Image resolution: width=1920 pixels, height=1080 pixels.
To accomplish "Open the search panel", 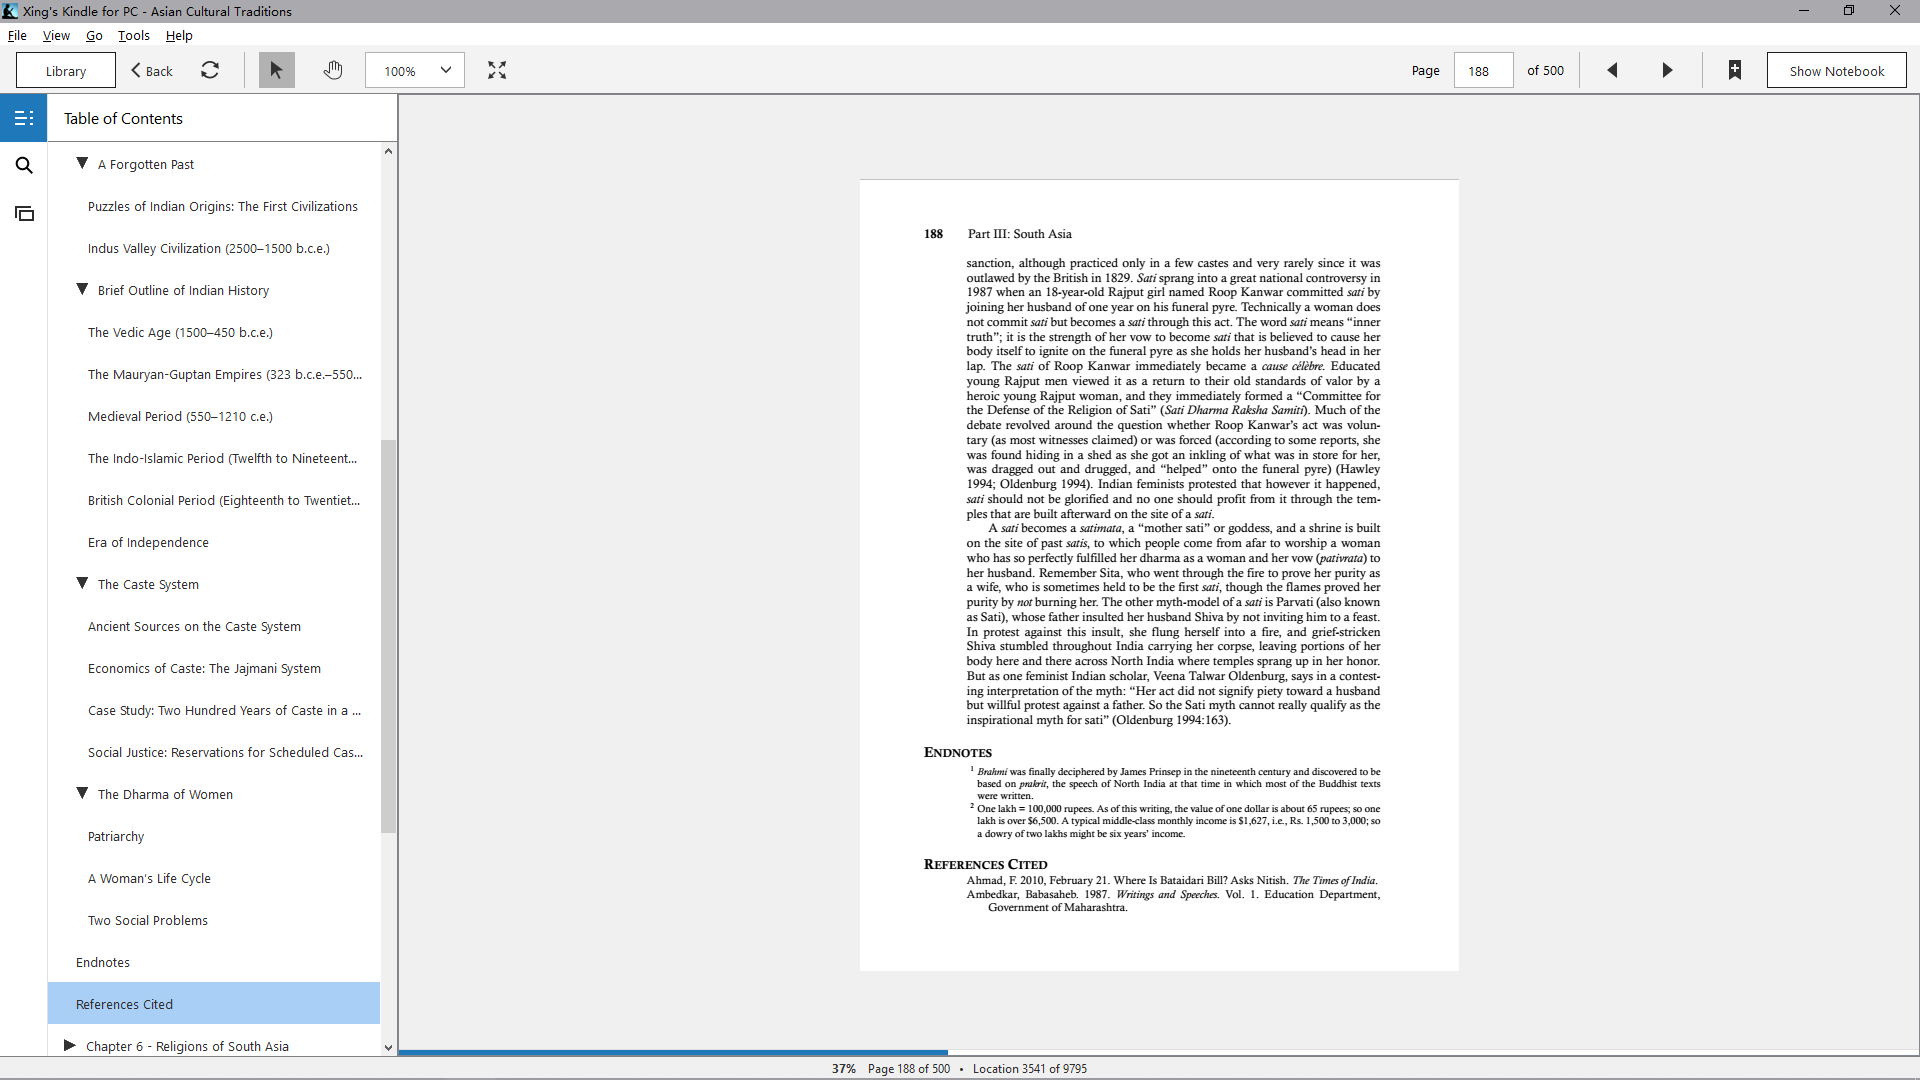I will pyautogui.click(x=24, y=165).
